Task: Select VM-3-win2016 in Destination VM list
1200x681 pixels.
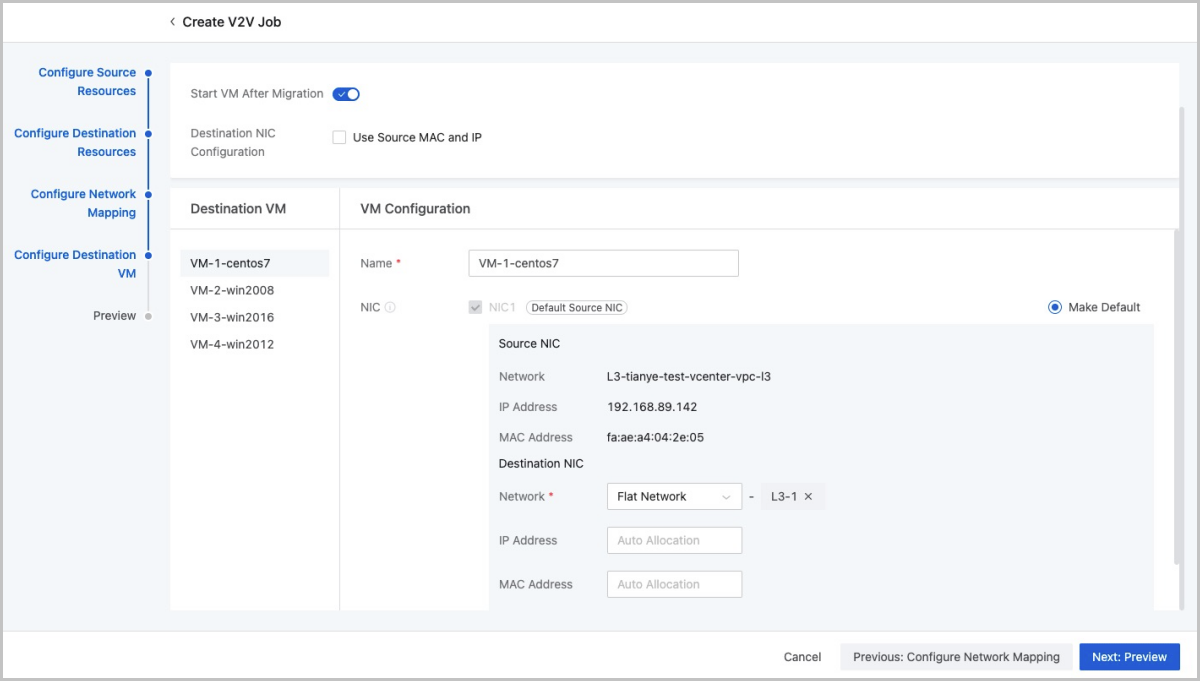Action: tap(232, 318)
